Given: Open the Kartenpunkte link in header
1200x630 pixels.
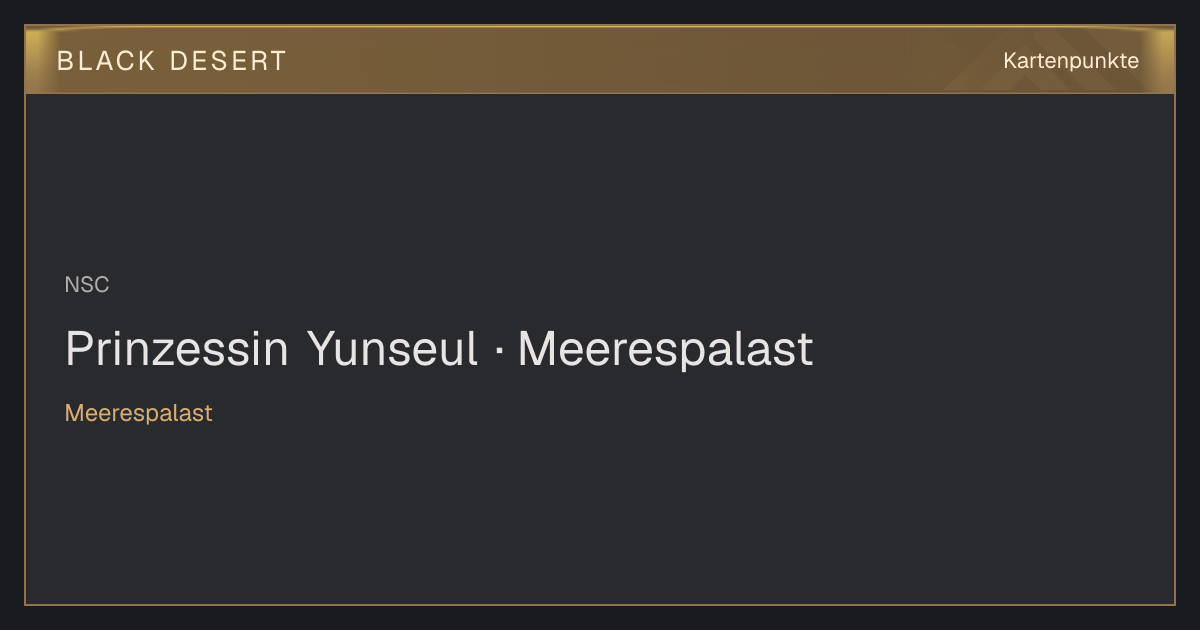Looking at the screenshot, I should click(x=1071, y=61).
